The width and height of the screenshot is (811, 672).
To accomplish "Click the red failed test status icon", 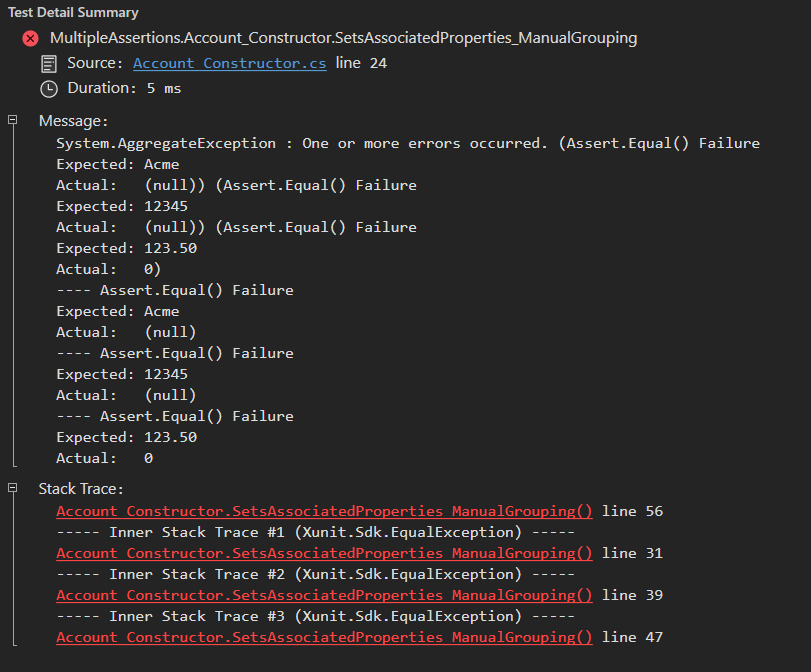I will tap(31, 38).
